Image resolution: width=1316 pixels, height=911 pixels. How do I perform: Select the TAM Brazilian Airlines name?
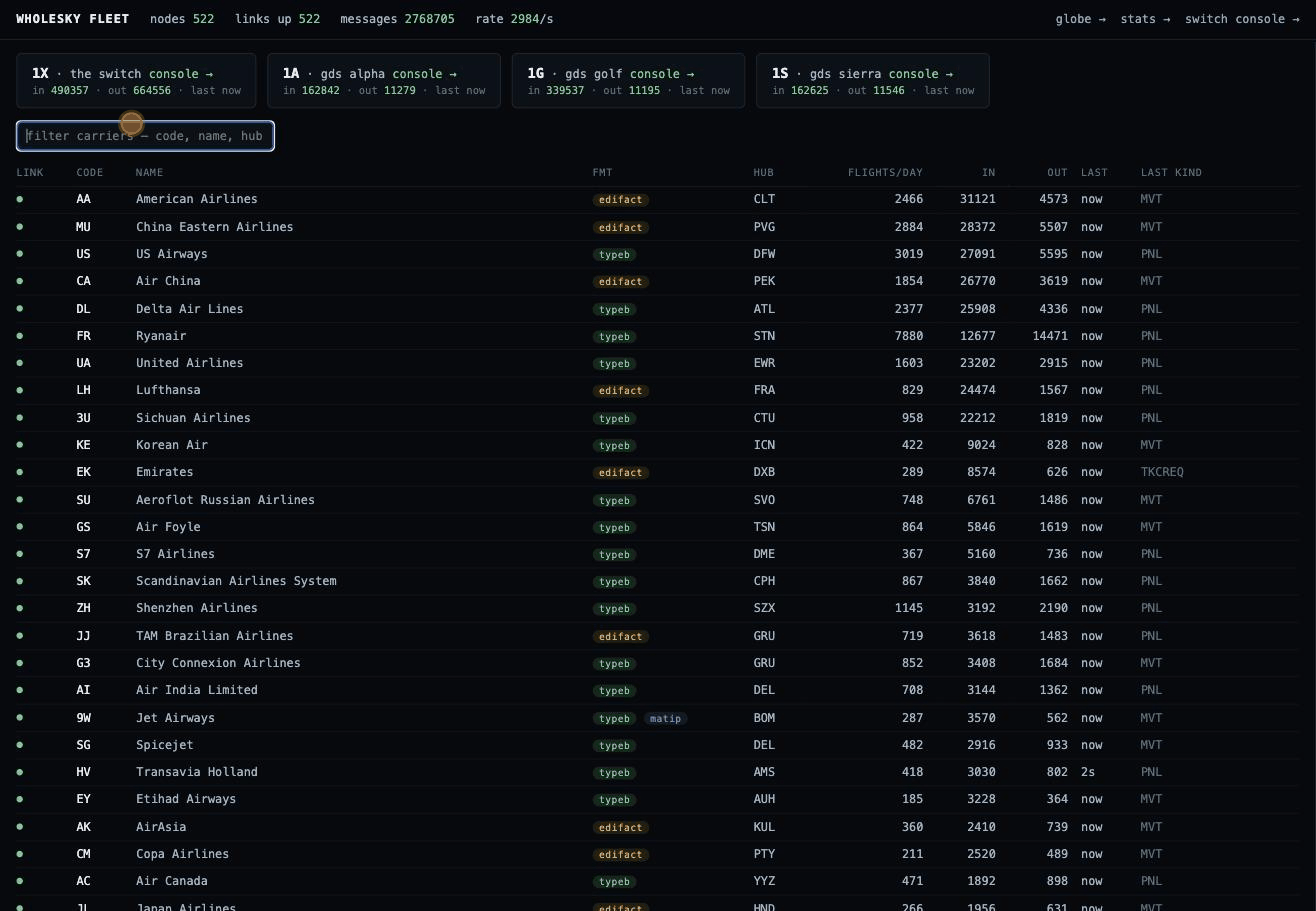[x=214, y=636]
